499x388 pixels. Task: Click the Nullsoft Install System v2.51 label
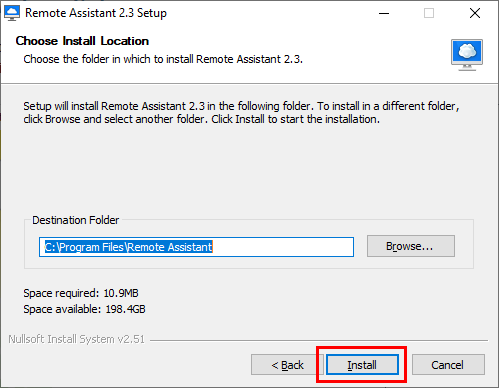[x=76, y=339]
